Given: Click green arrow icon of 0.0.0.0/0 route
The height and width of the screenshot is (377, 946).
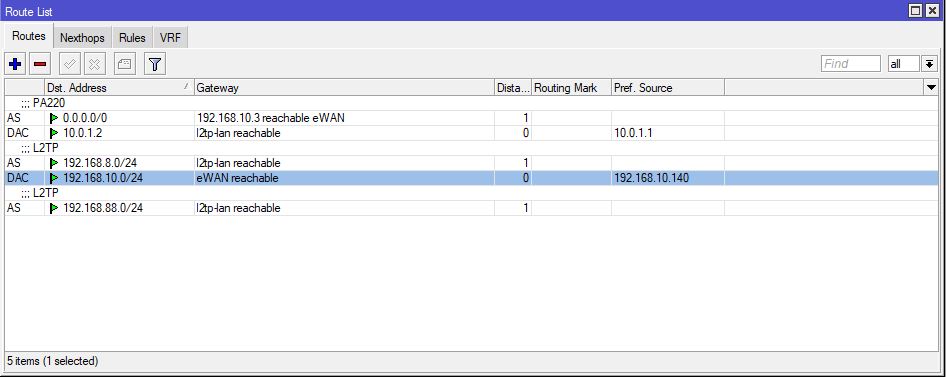Looking at the screenshot, I should click(55, 118).
